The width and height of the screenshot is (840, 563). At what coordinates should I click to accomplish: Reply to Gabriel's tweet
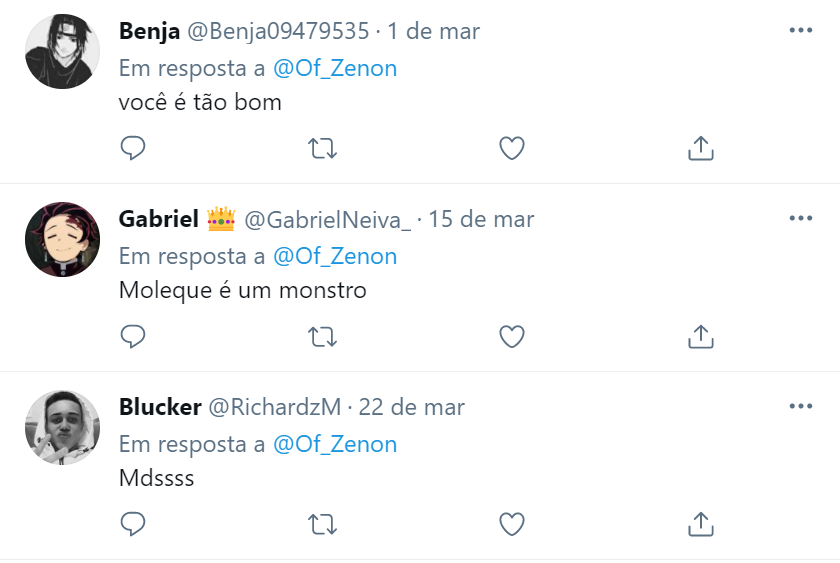[133, 337]
